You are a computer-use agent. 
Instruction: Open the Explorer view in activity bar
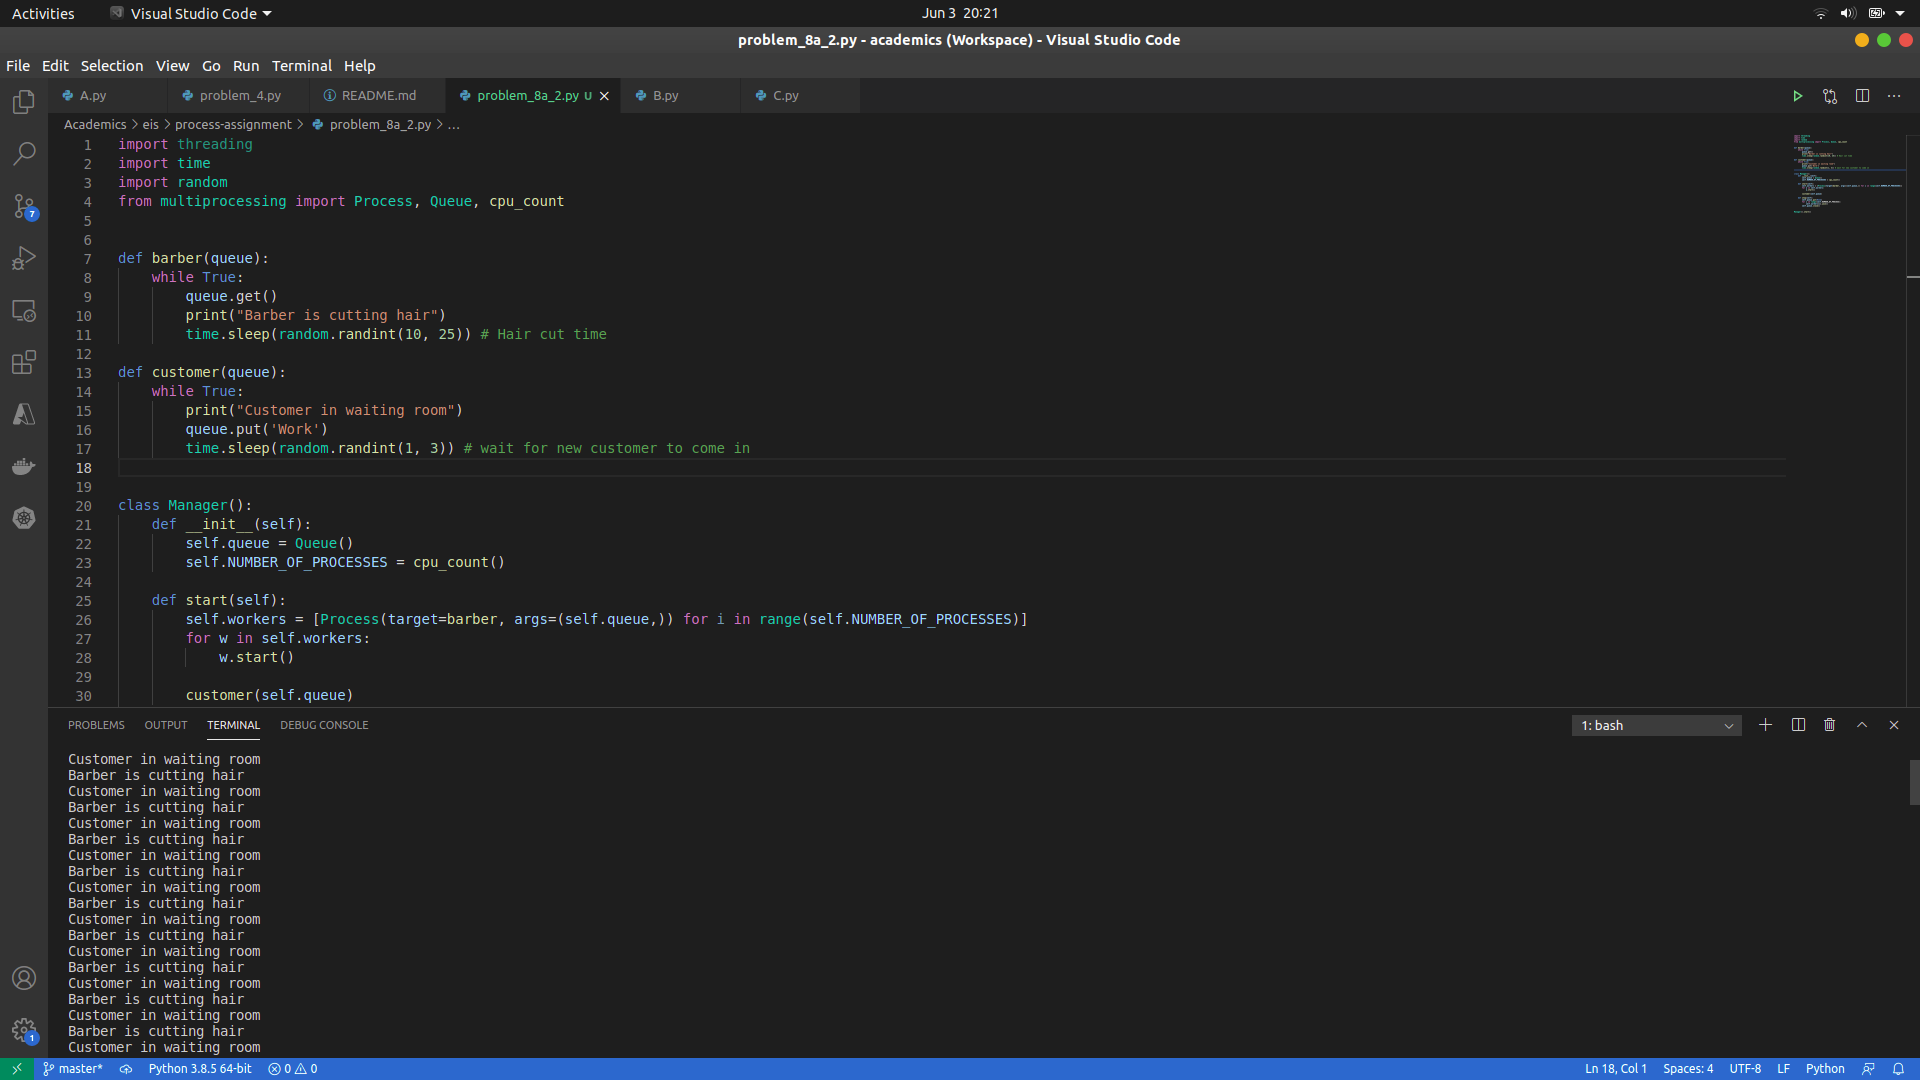coord(24,102)
